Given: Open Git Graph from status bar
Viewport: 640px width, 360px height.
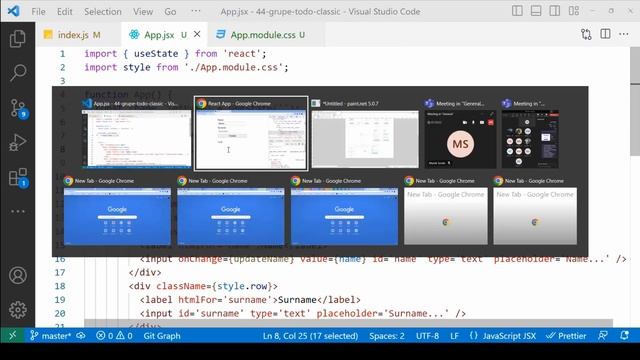Looking at the screenshot, I should coord(162,336).
